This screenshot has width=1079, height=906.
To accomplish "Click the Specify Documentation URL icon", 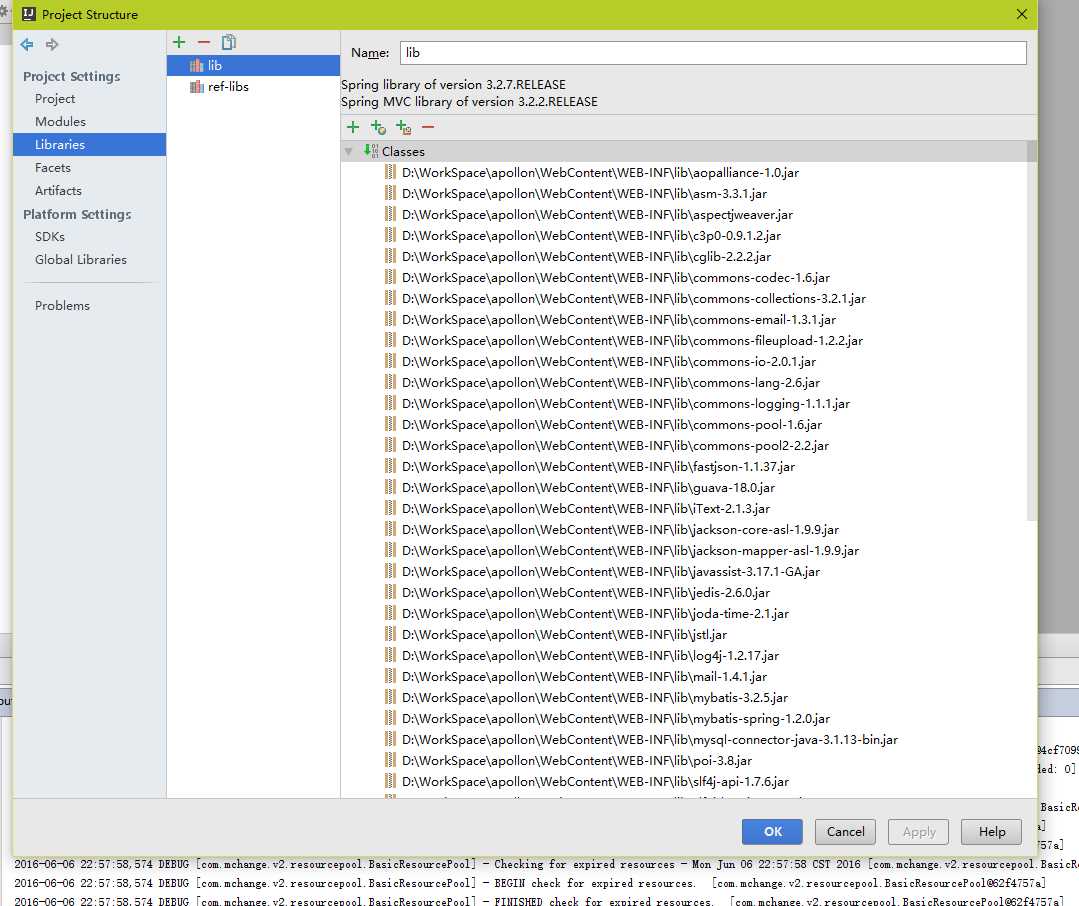I will tap(378, 127).
